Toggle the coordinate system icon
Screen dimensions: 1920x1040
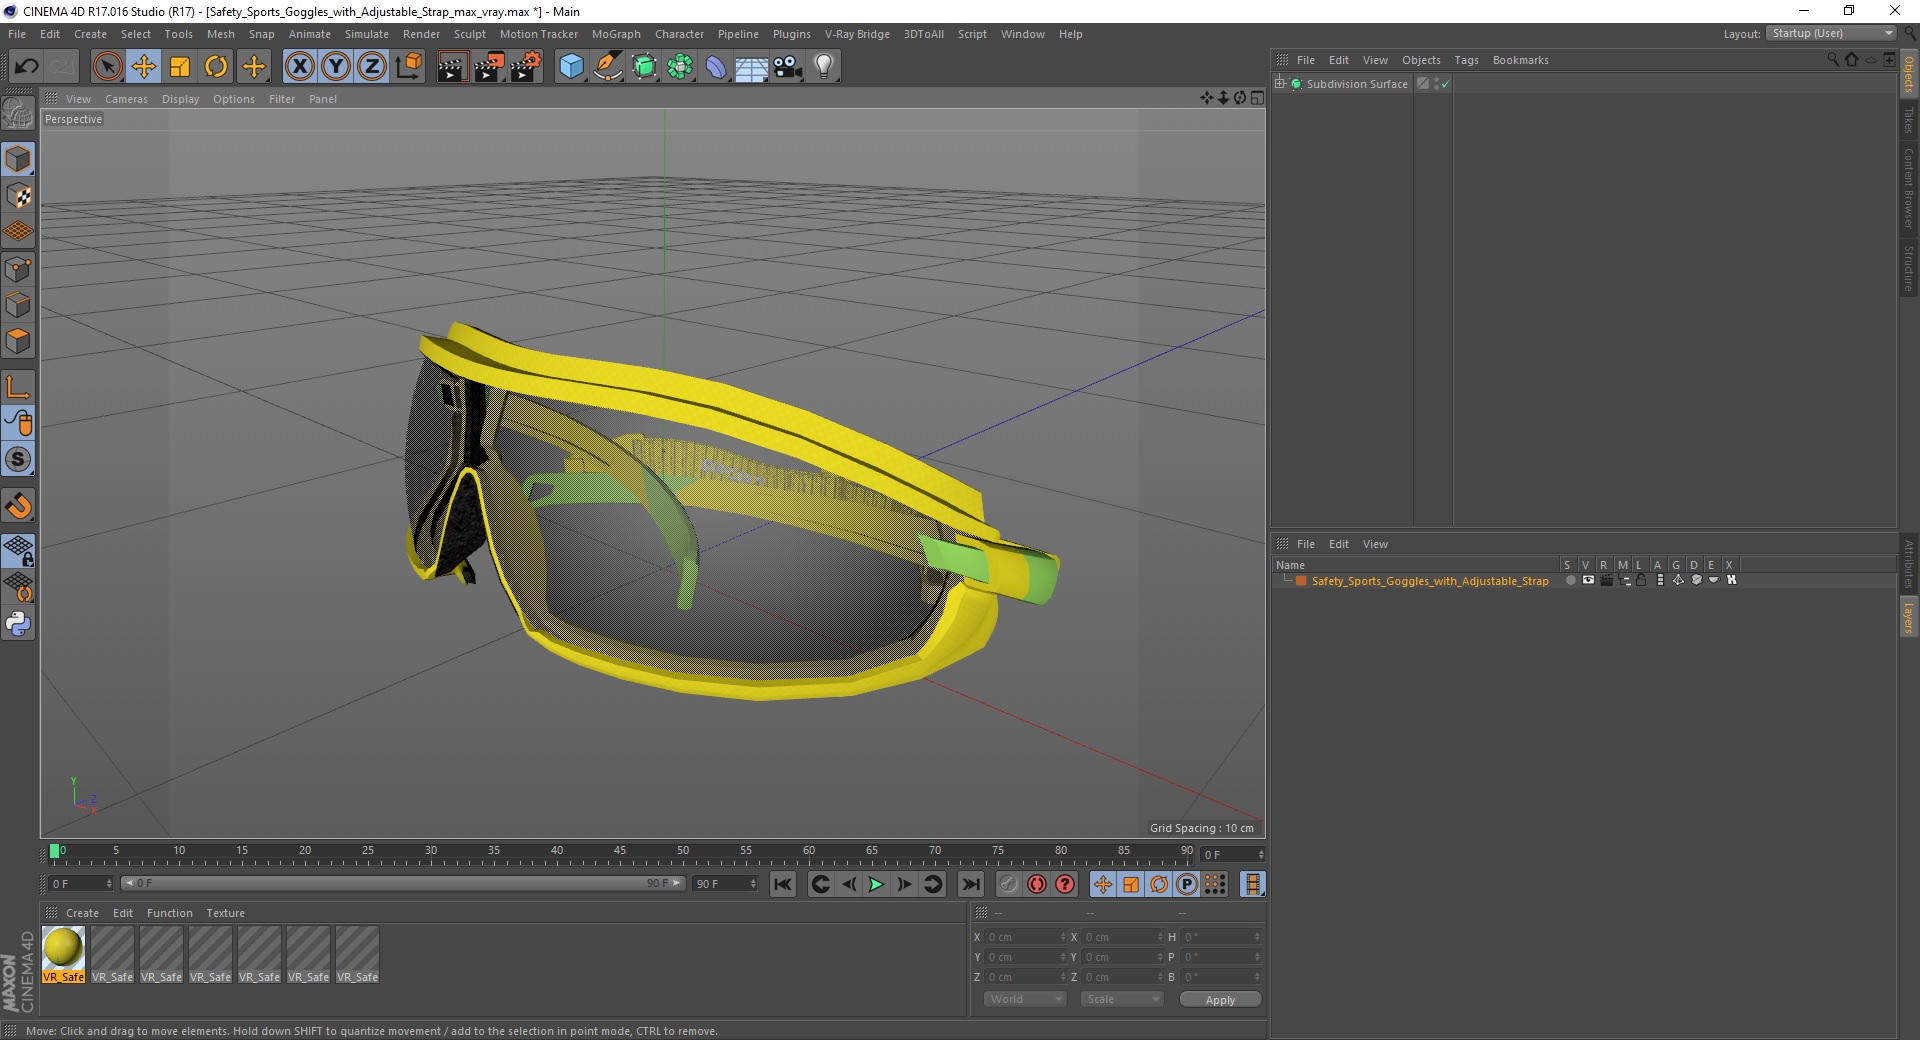tap(409, 67)
